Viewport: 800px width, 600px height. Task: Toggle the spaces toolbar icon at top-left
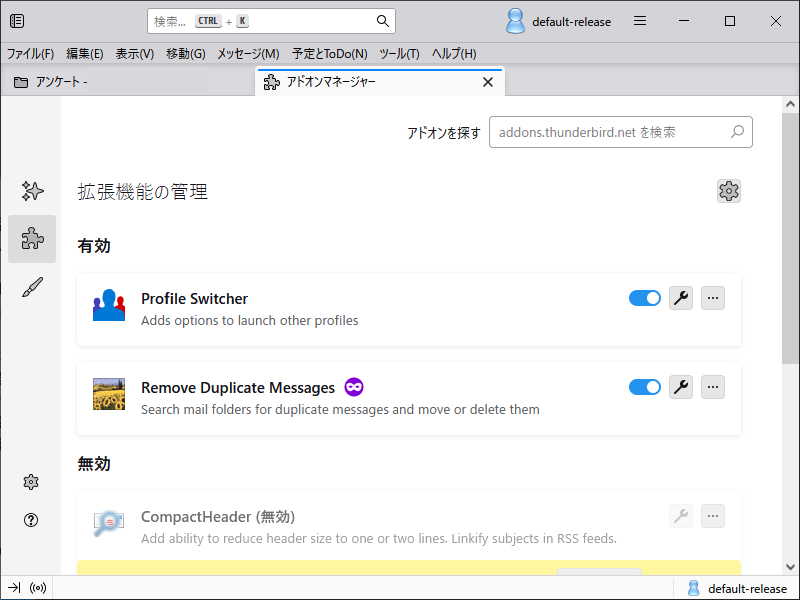click(17, 21)
